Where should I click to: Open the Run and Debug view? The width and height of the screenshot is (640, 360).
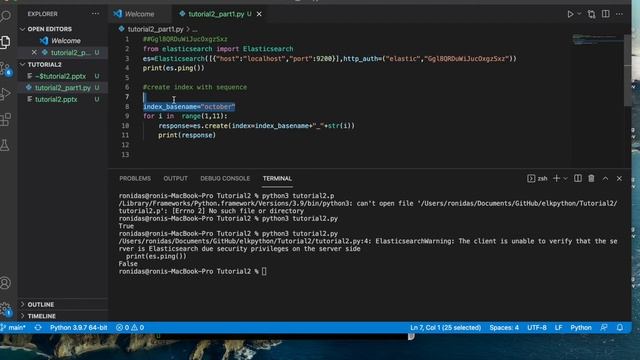[x=5, y=94]
